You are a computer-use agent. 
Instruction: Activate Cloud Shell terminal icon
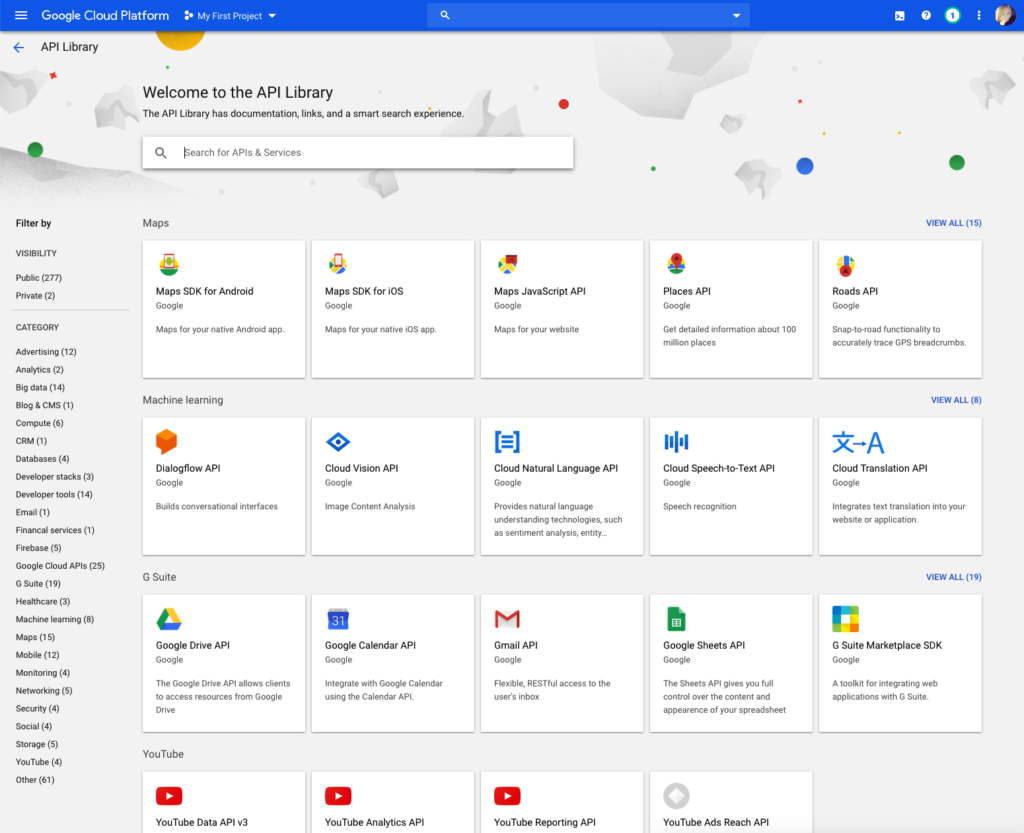(x=899, y=16)
